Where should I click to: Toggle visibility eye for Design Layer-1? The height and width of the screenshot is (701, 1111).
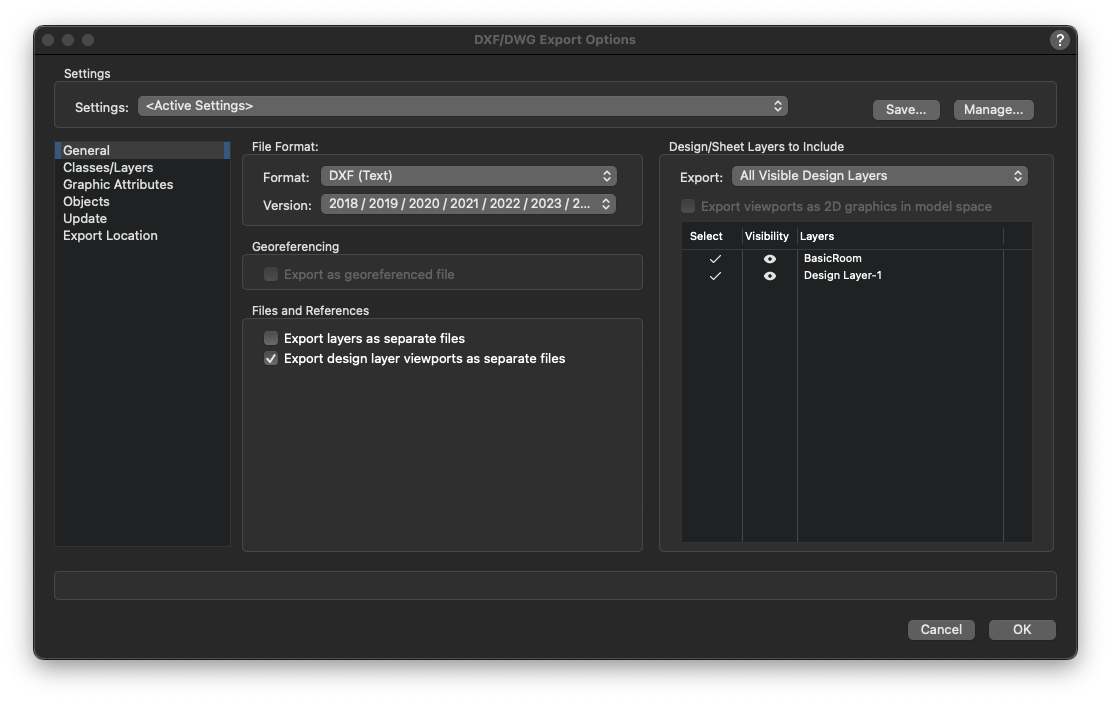tap(769, 276)
